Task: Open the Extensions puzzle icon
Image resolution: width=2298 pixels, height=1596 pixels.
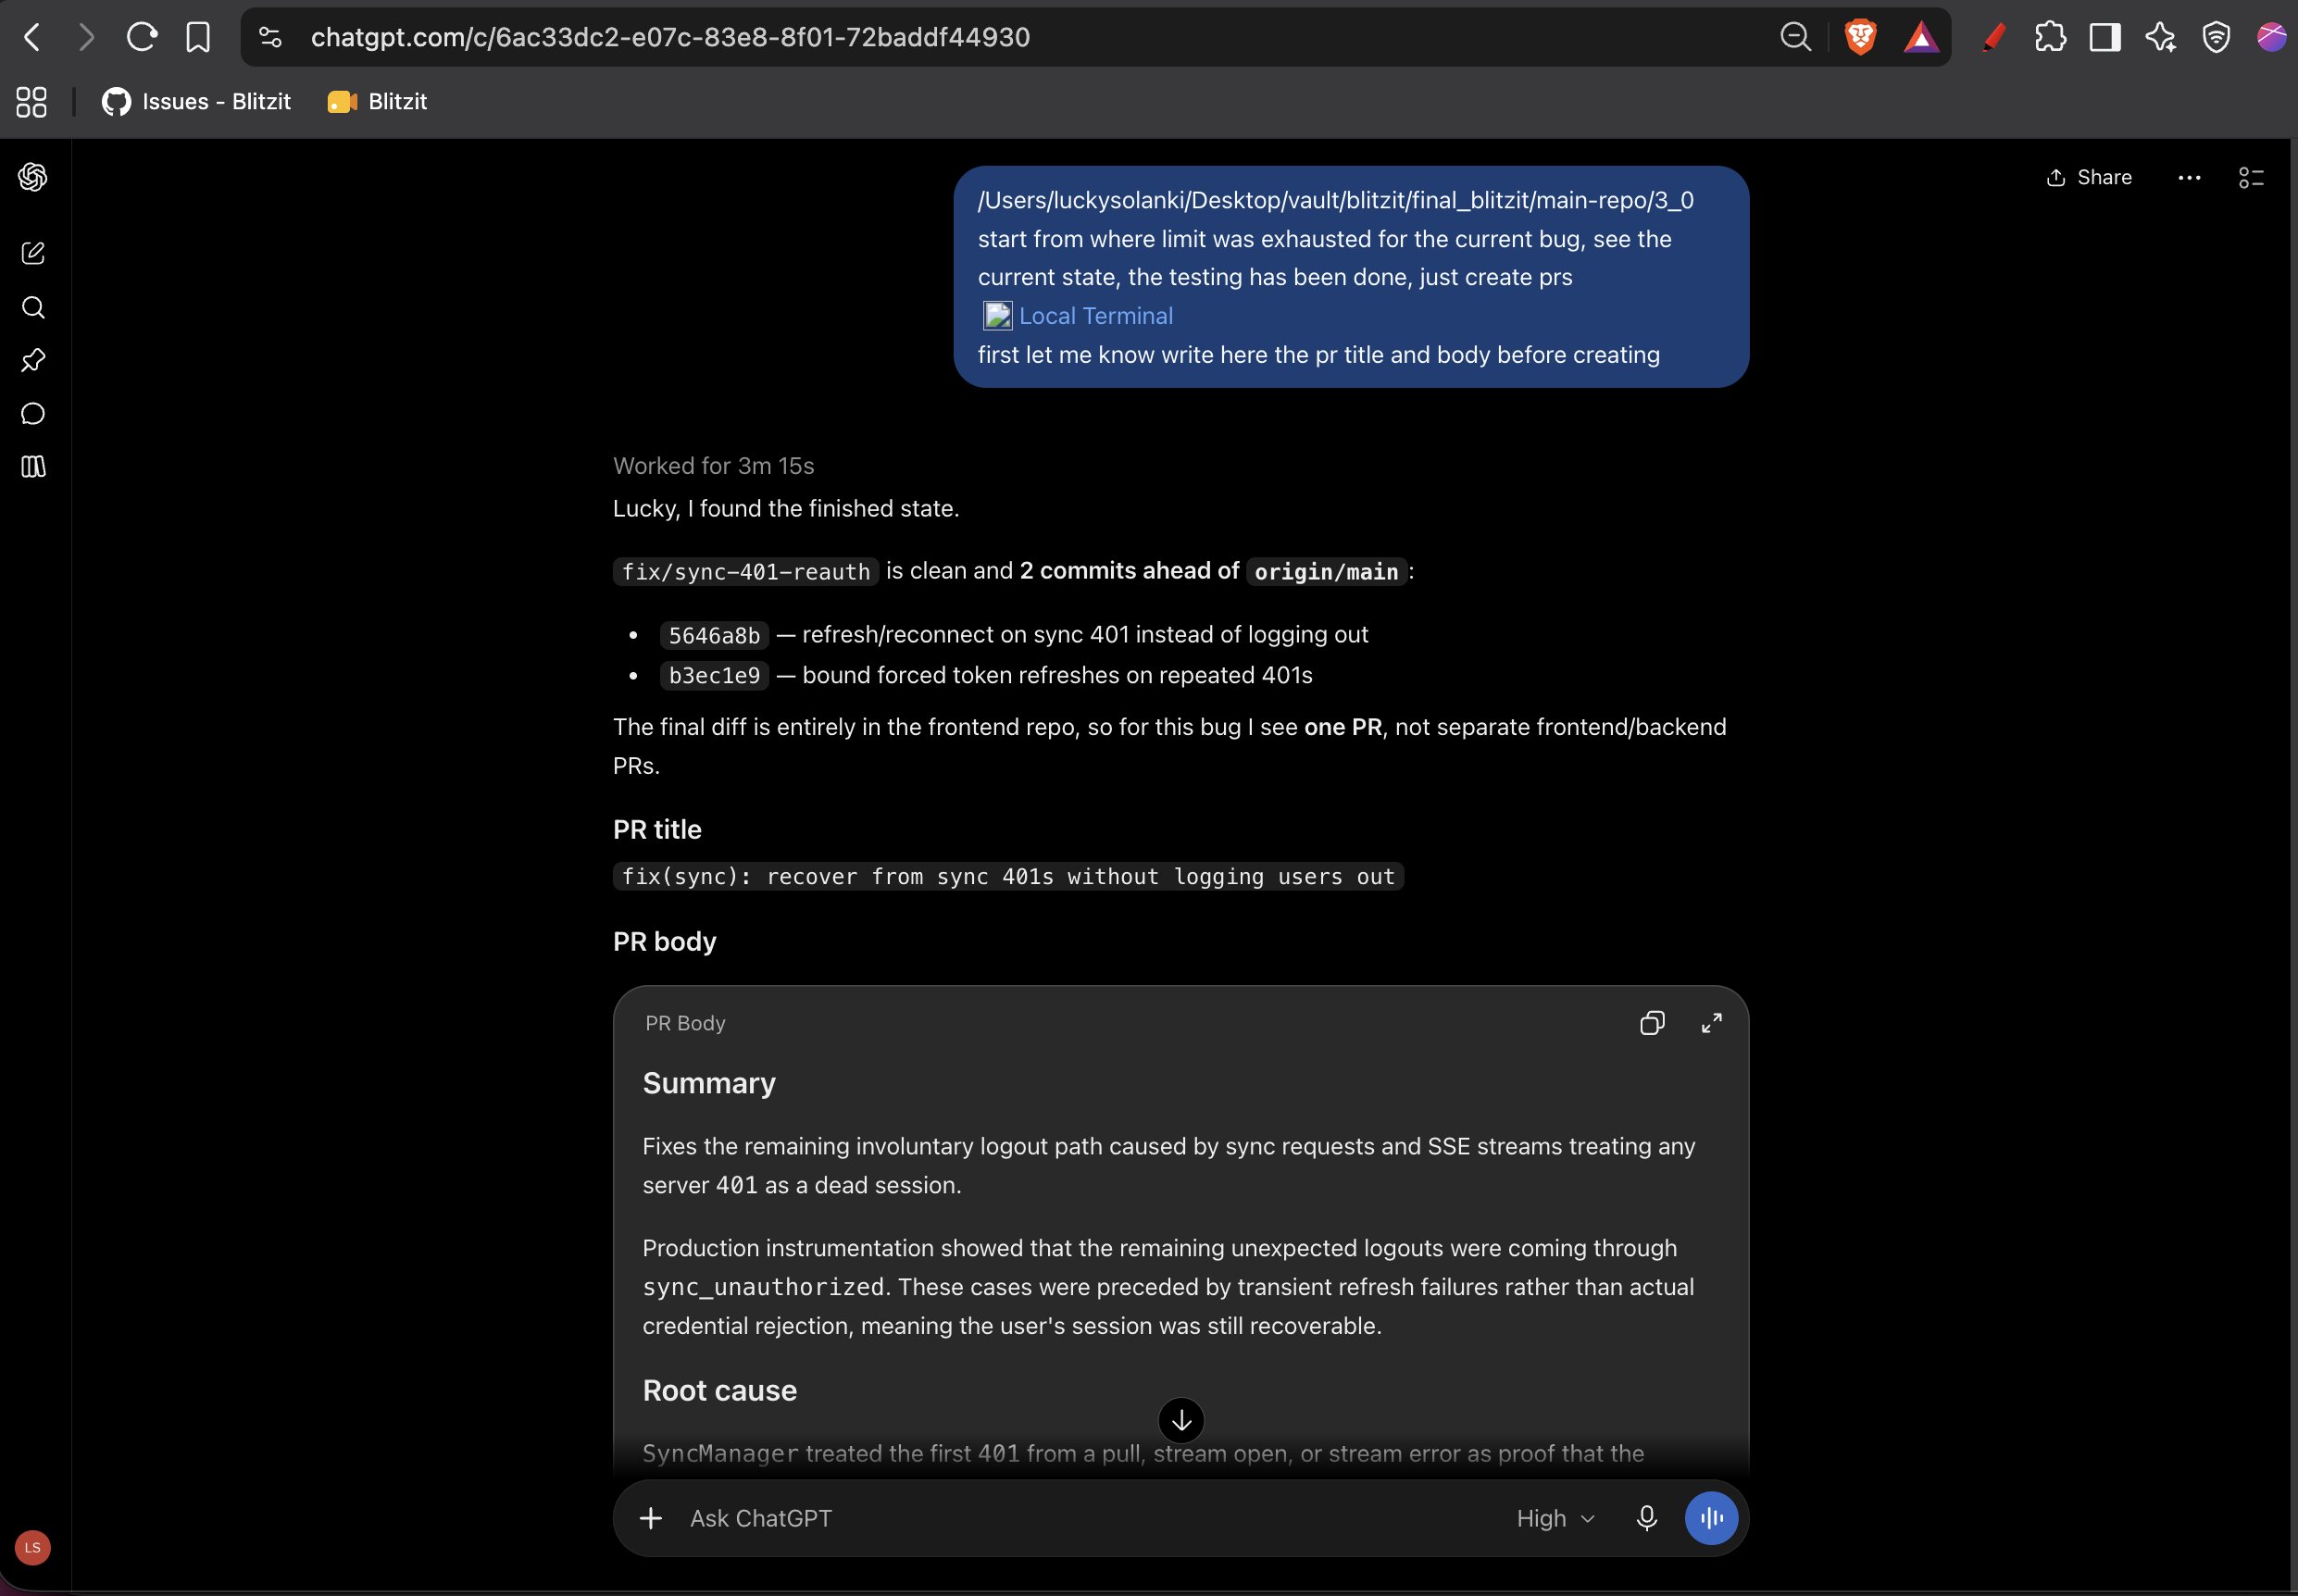Action: coord(2050,38)
